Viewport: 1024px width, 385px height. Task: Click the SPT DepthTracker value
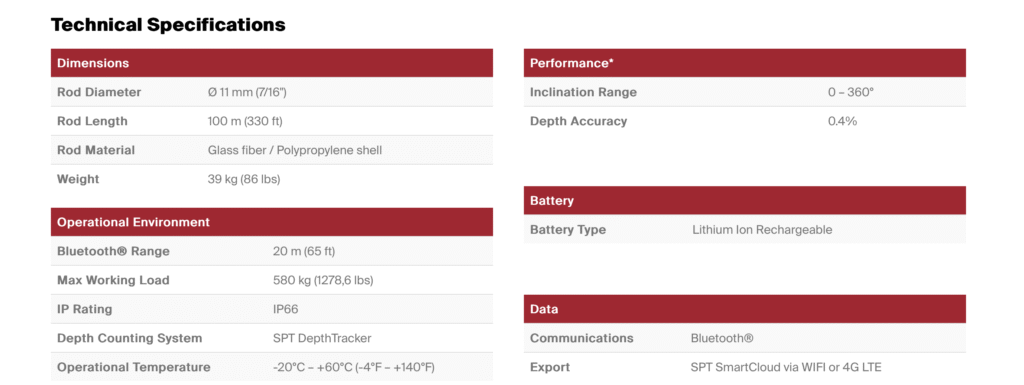point(322,338)
